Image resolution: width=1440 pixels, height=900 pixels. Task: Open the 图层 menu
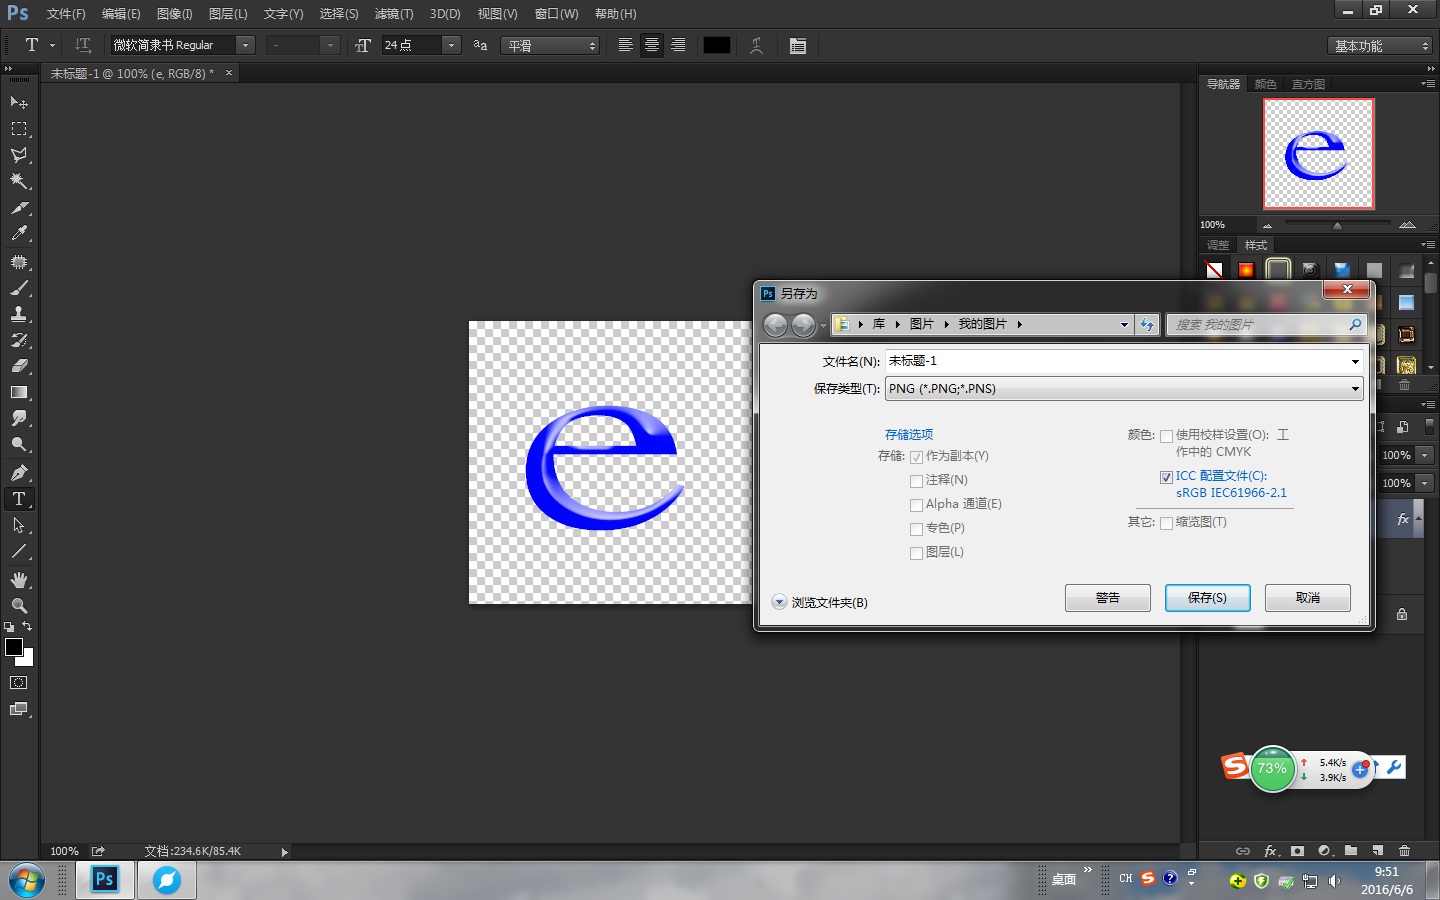coord(228,14)
